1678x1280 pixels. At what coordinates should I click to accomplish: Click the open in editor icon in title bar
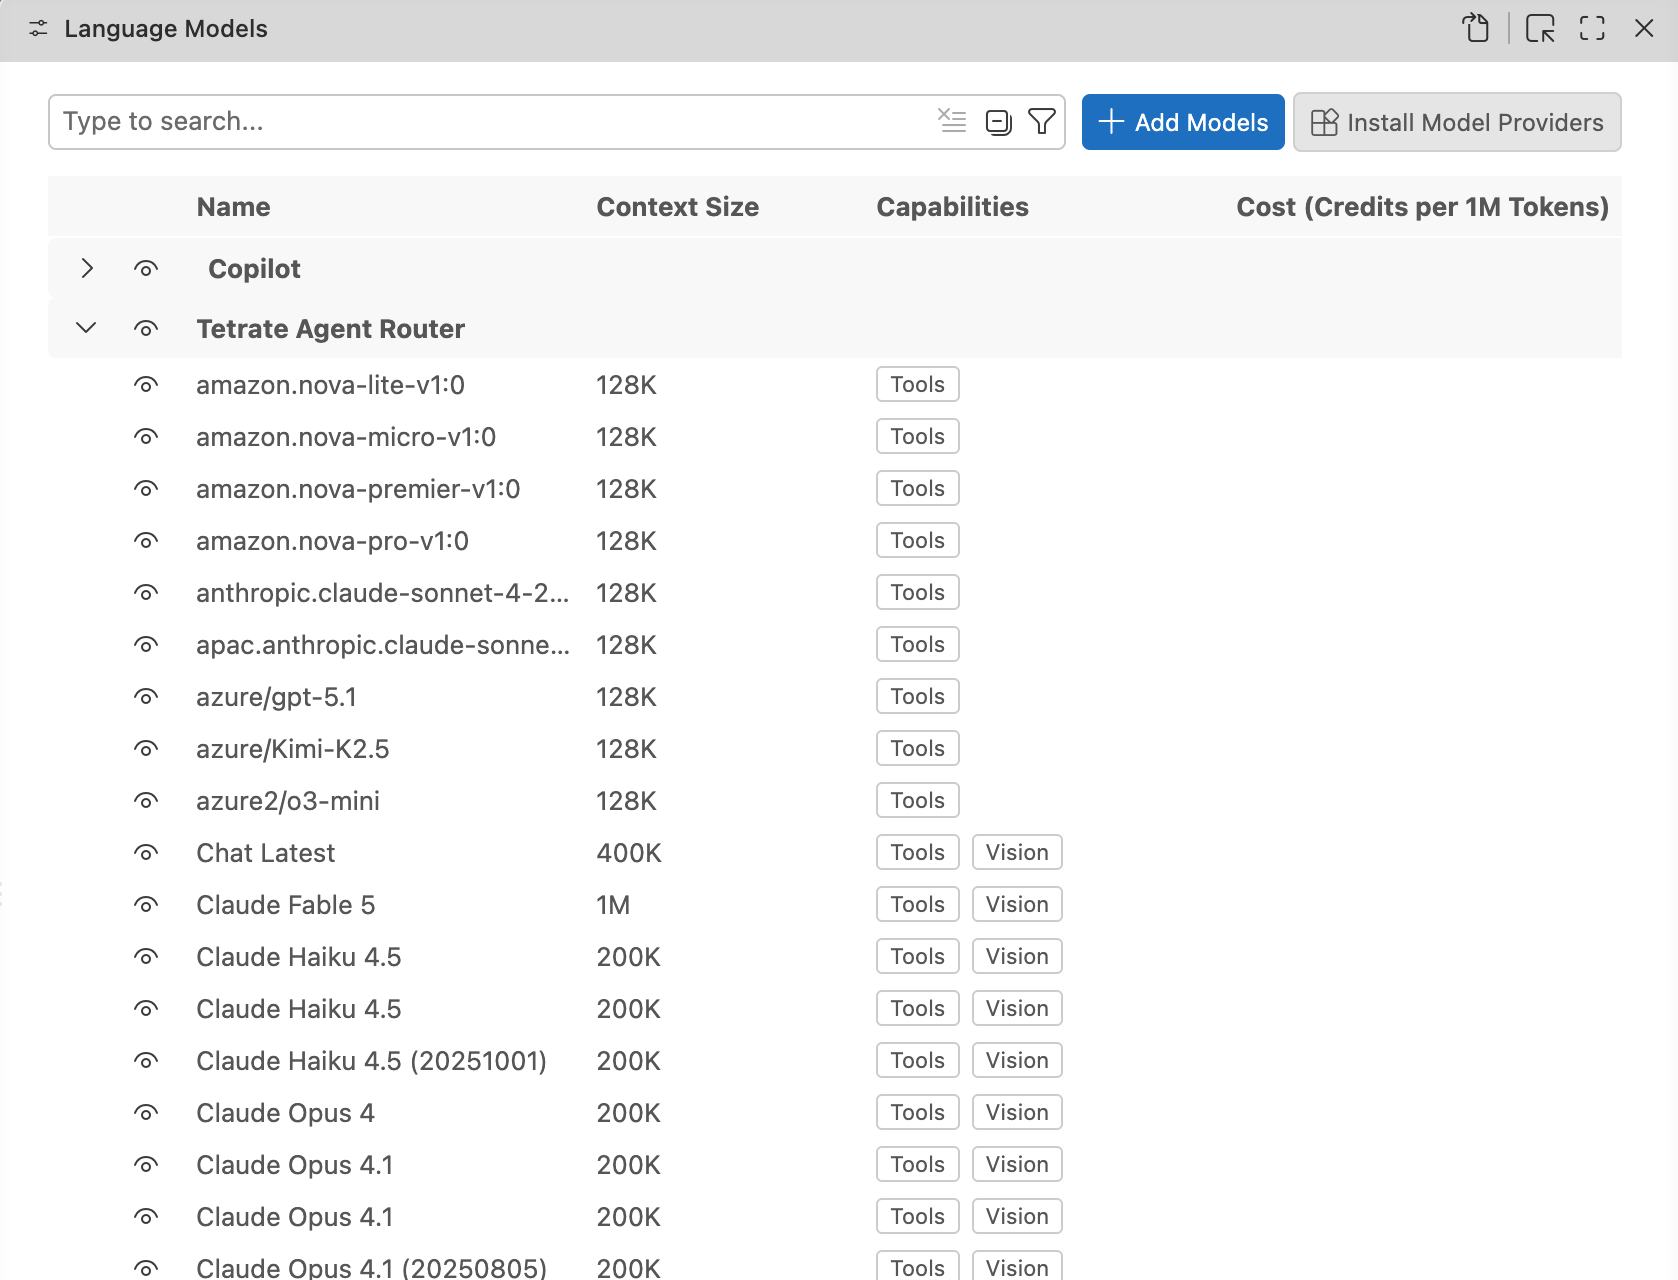tap(1540, 28)
